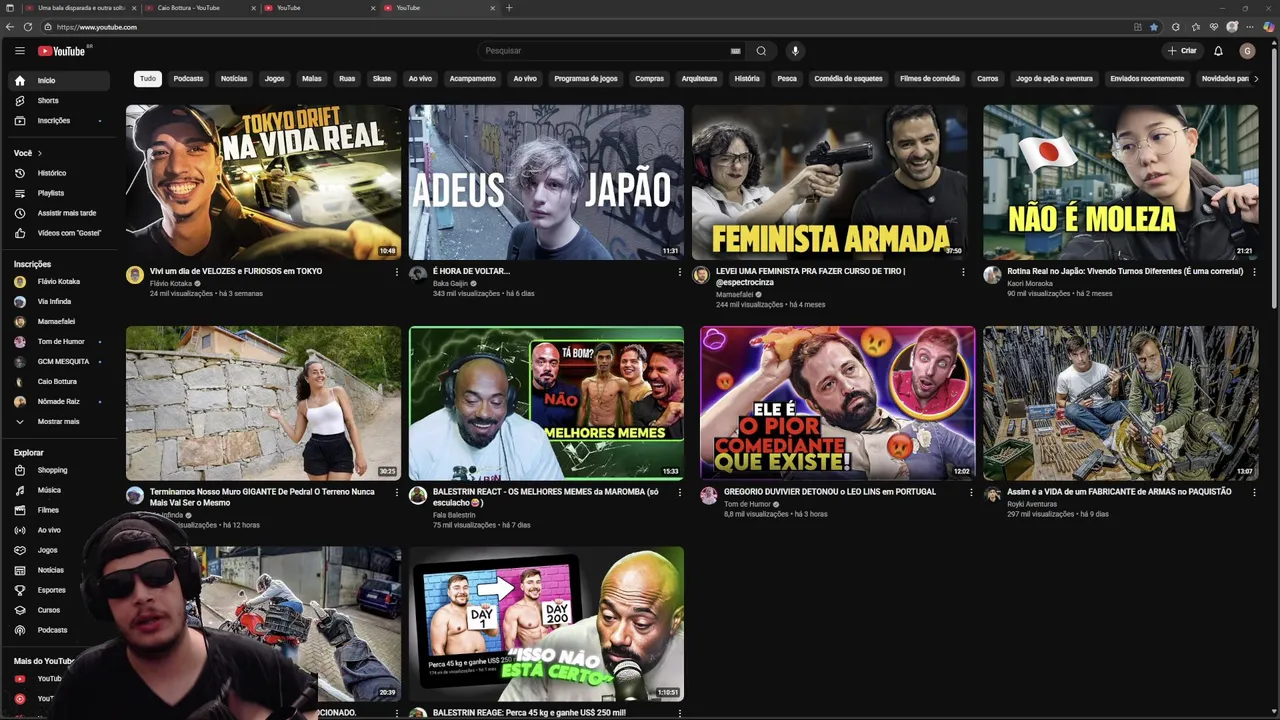Open Inscrições in sidebar

point(58,121)
